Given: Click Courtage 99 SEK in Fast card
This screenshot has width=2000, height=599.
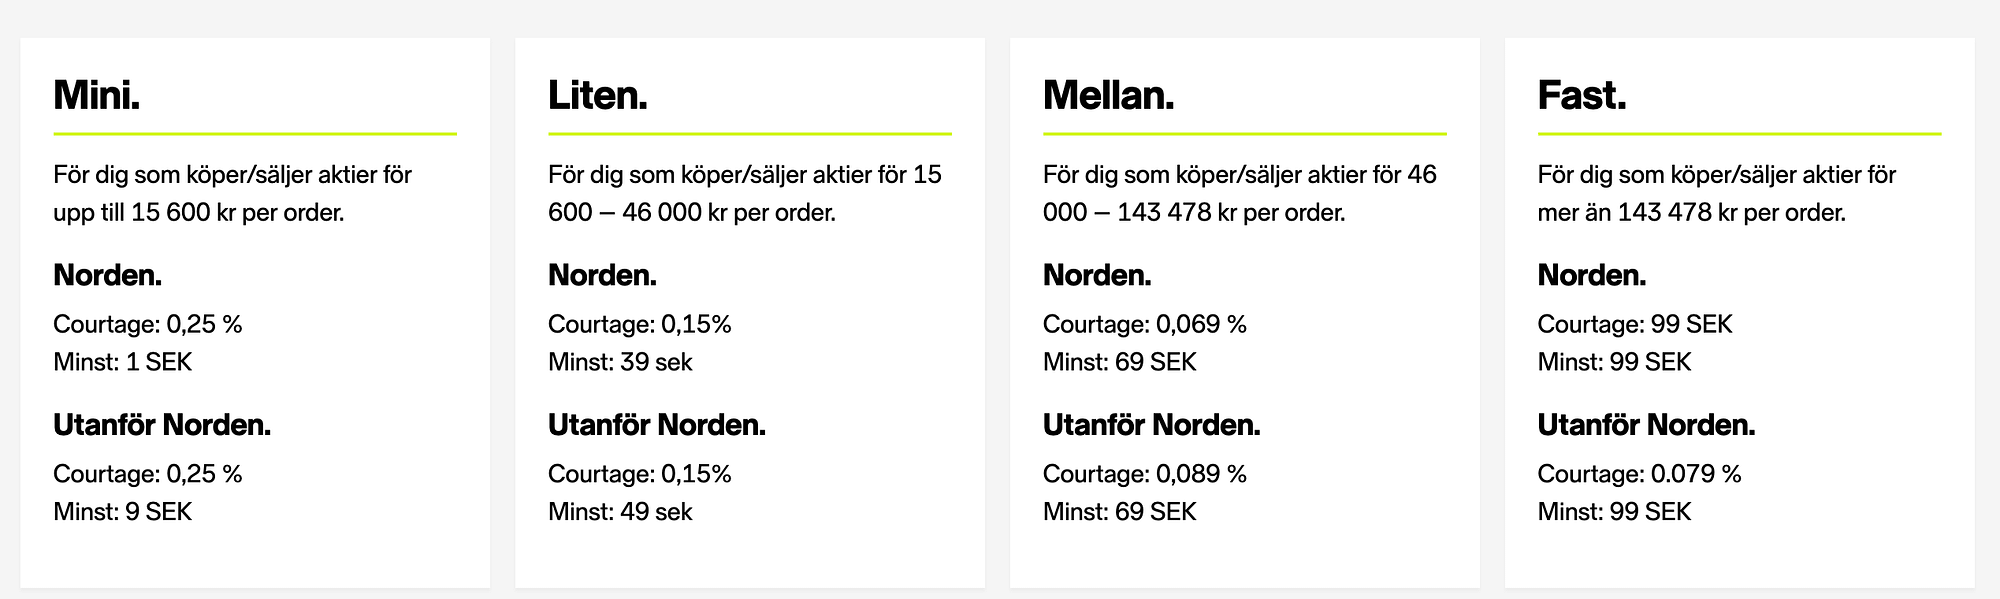Looking at the screenshot, I should [x=1635, y=324].
